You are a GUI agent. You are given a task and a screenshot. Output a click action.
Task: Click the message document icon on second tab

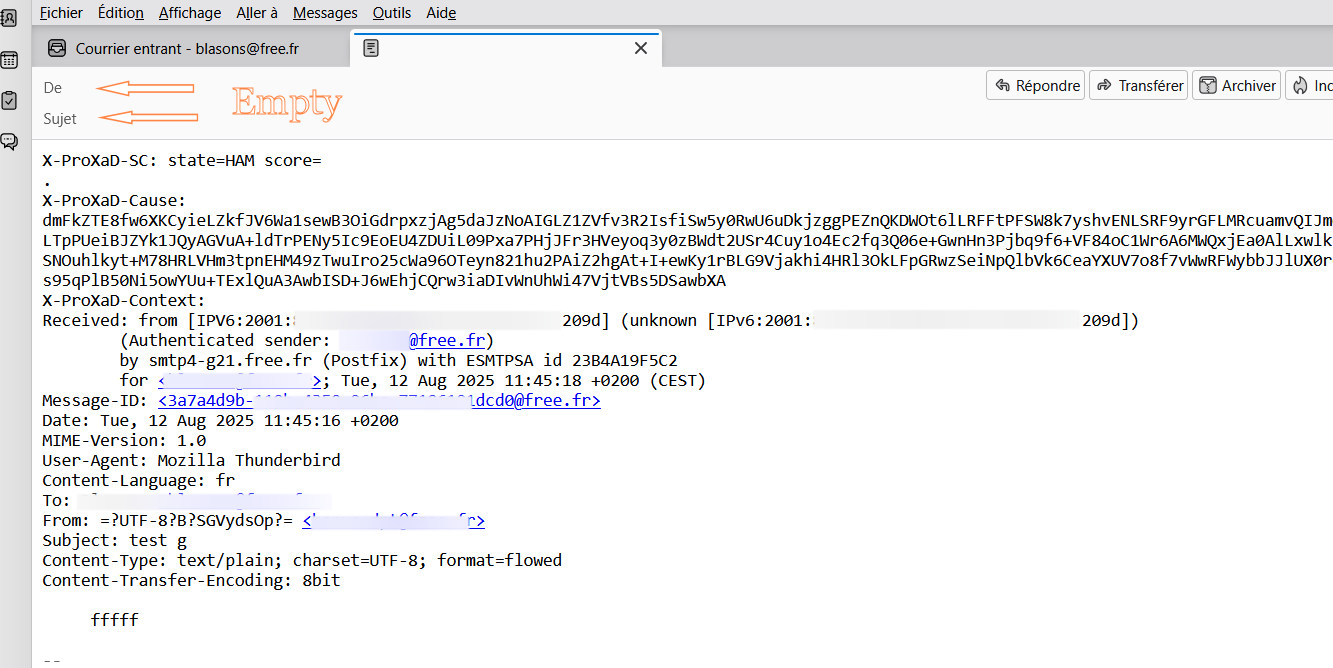pos(371,48)
